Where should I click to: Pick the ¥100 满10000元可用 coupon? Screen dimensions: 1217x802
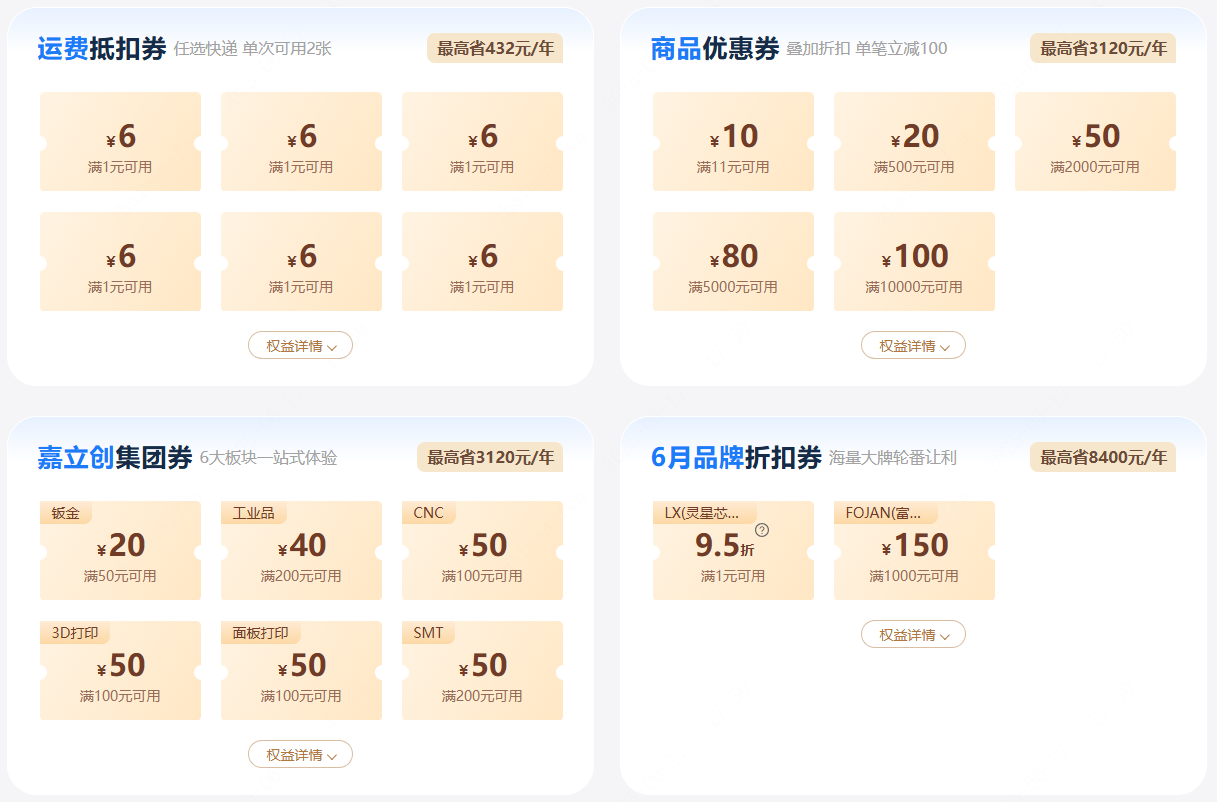pyautogui.click(x=914, y=262)
